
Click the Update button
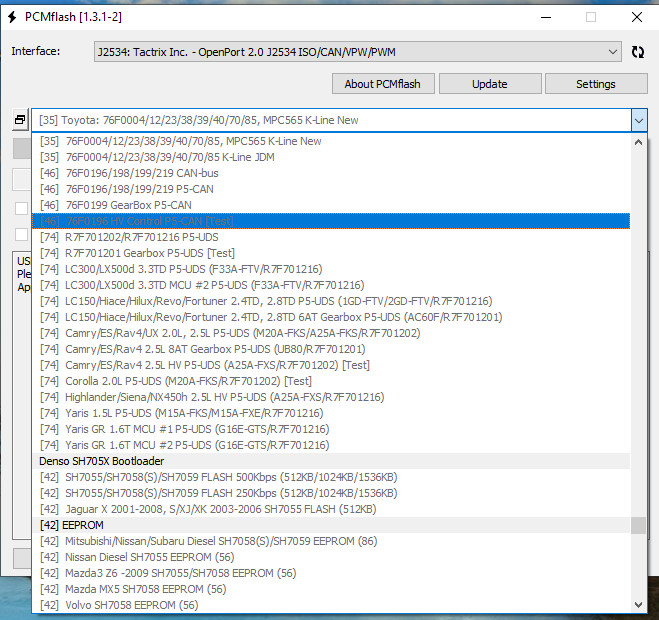point(490,84)
